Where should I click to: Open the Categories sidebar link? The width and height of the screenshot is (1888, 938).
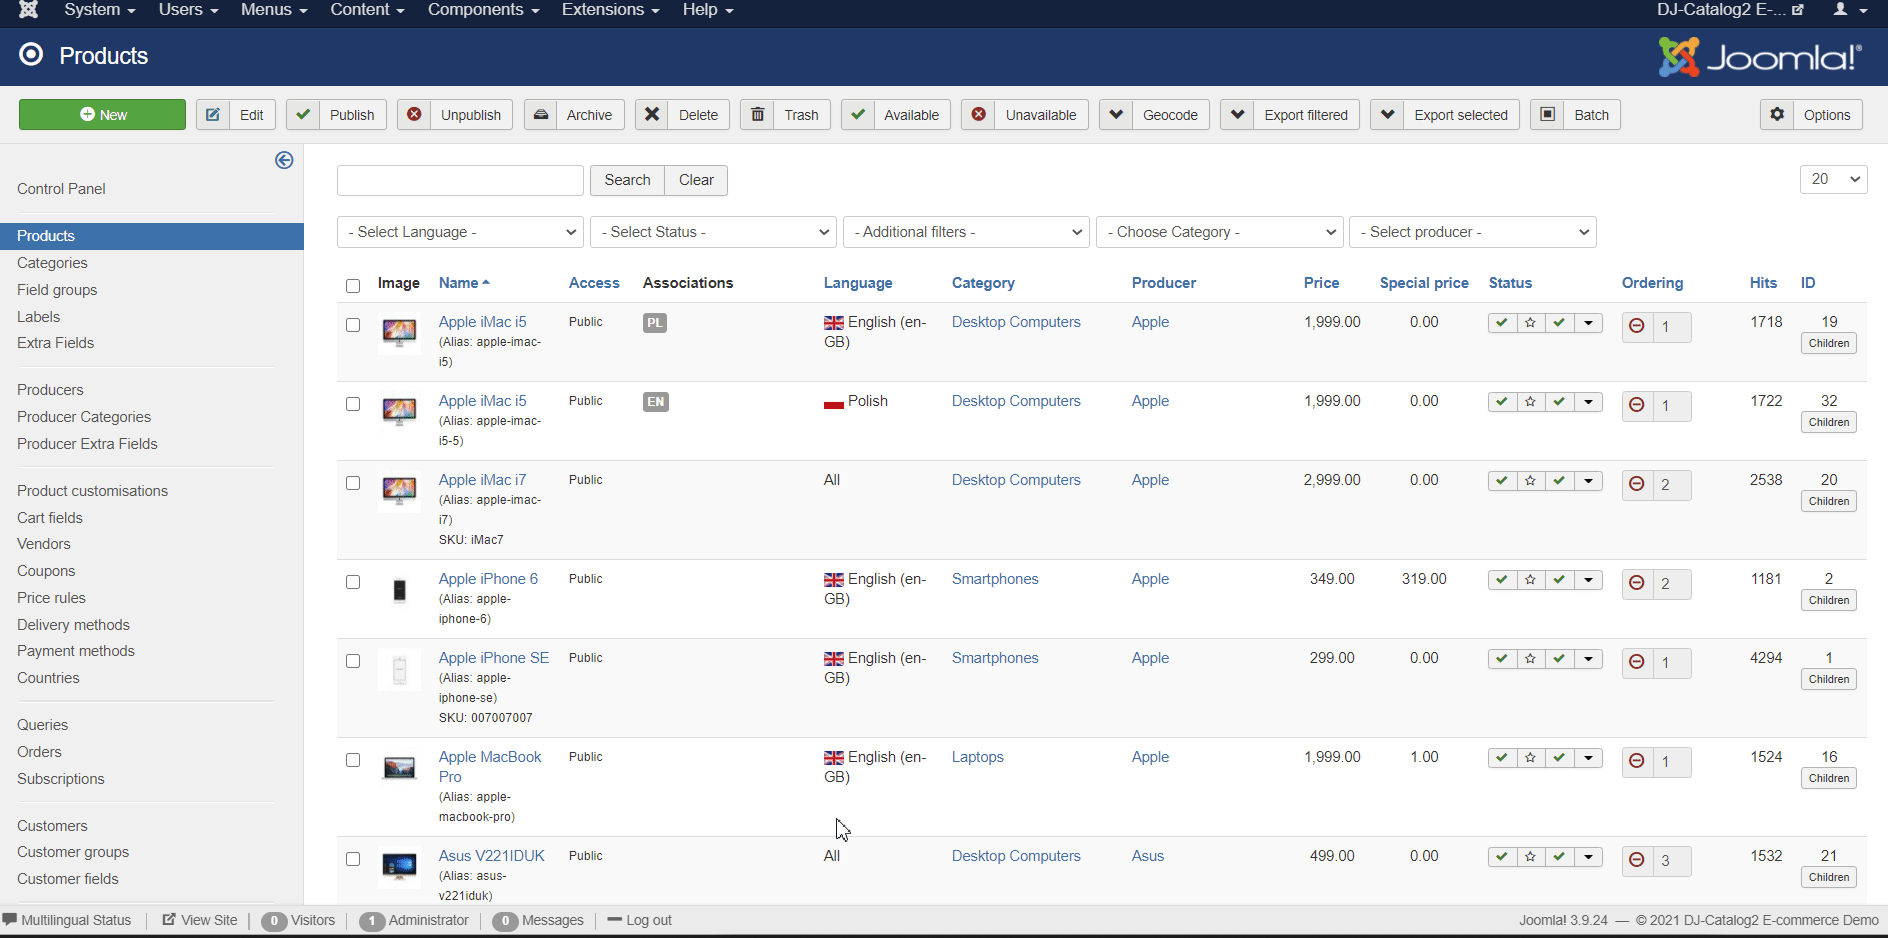pyautogui.click(x=52, y=263)
